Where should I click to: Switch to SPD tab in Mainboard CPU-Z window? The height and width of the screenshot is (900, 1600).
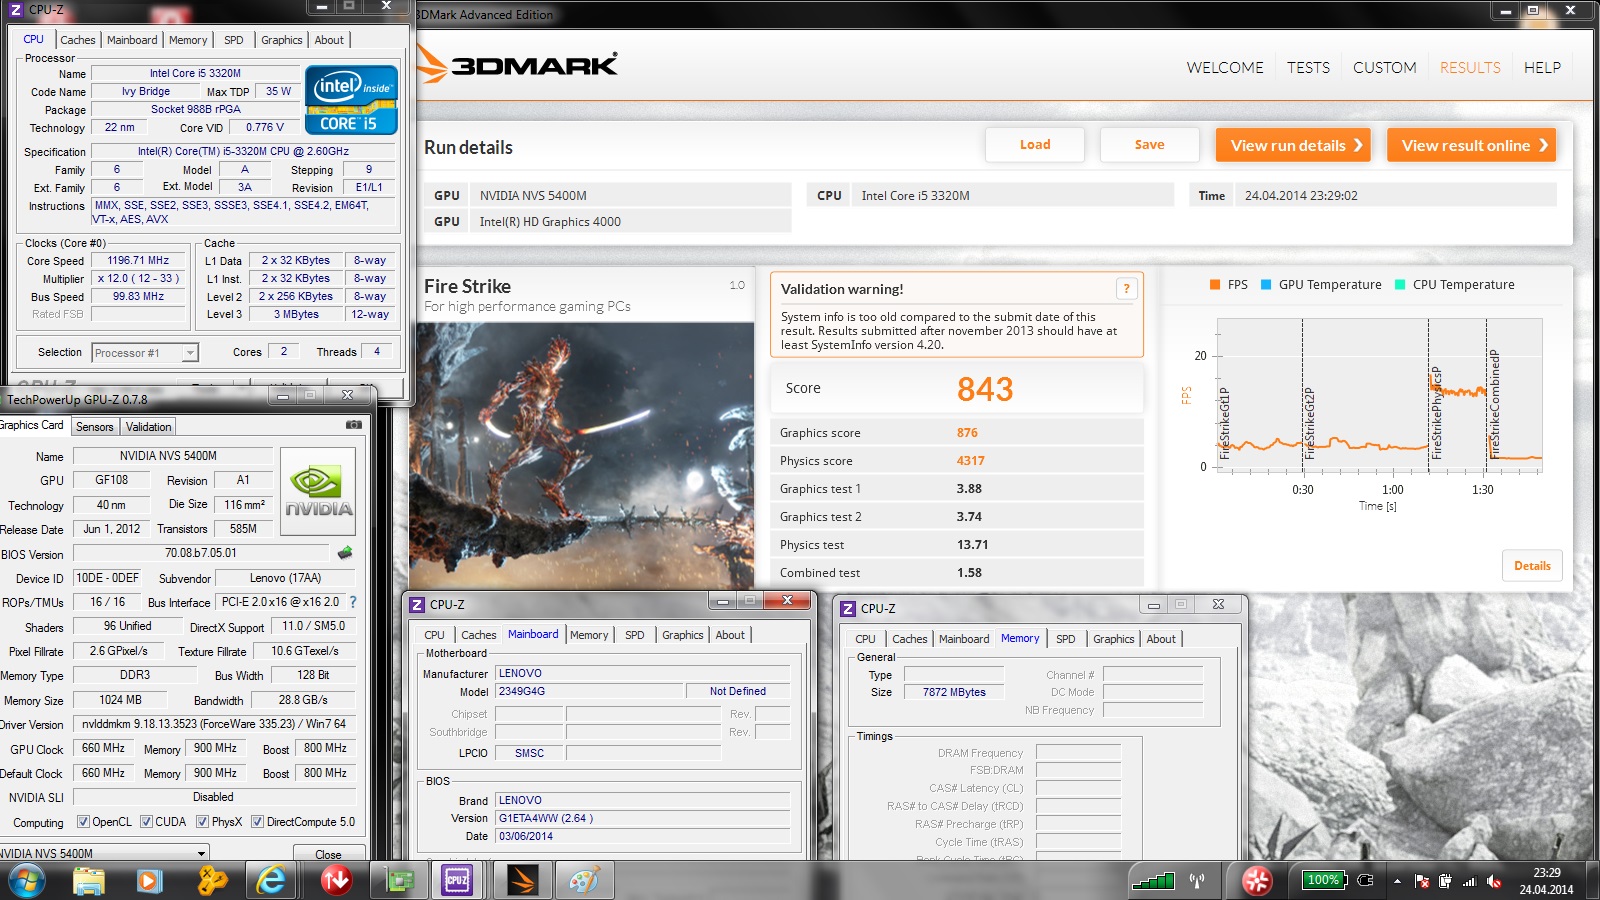[634, 635]
